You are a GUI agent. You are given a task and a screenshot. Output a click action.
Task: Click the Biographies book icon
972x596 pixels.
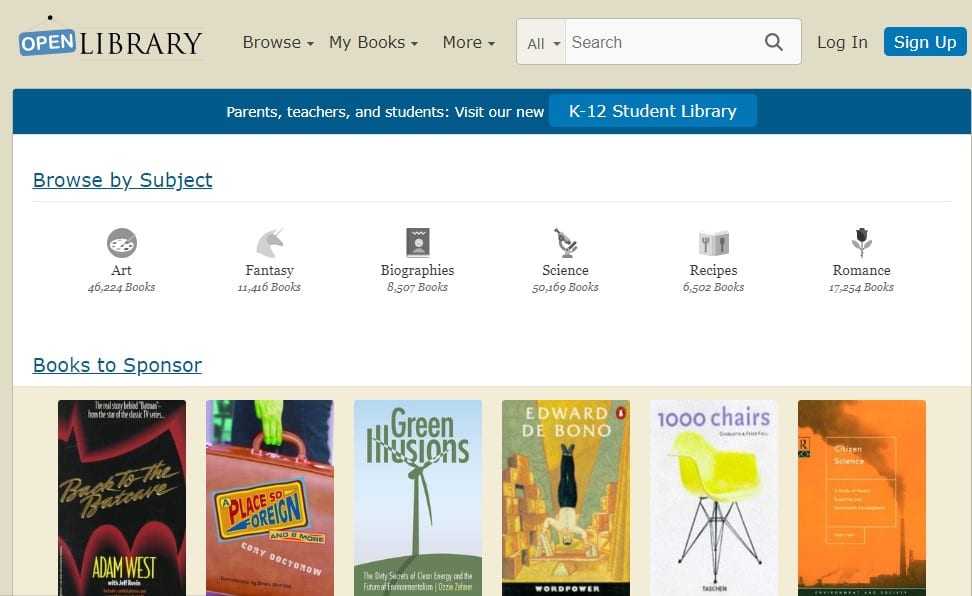[417, 243]
